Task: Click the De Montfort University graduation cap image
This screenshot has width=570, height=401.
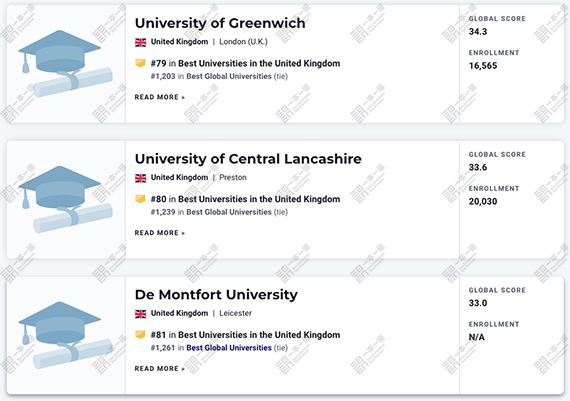Action: pos(65,335)
